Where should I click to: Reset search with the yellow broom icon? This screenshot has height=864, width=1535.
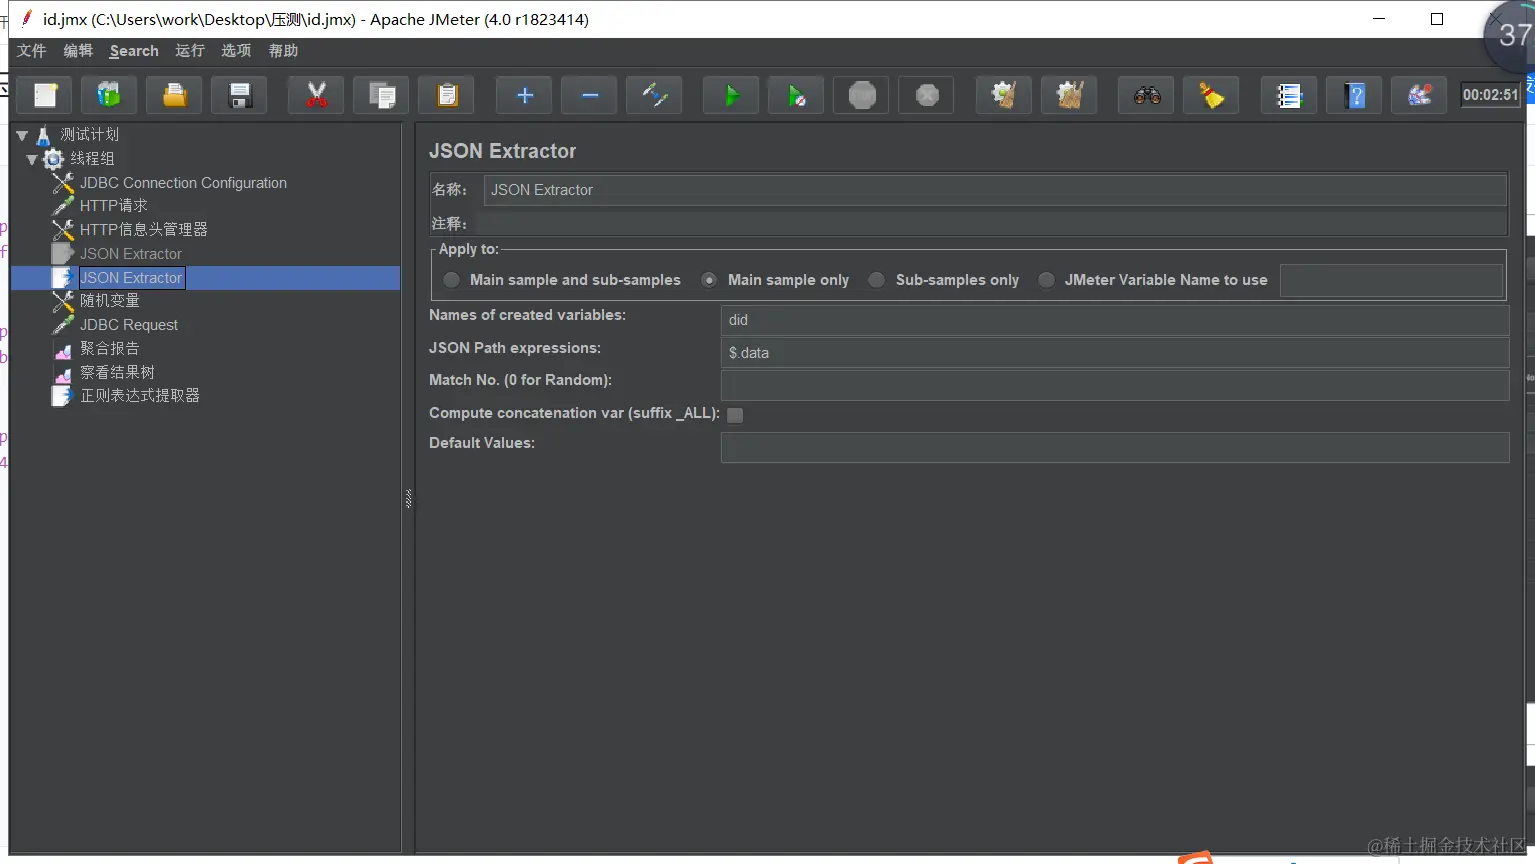click(x=1211, y=95)
